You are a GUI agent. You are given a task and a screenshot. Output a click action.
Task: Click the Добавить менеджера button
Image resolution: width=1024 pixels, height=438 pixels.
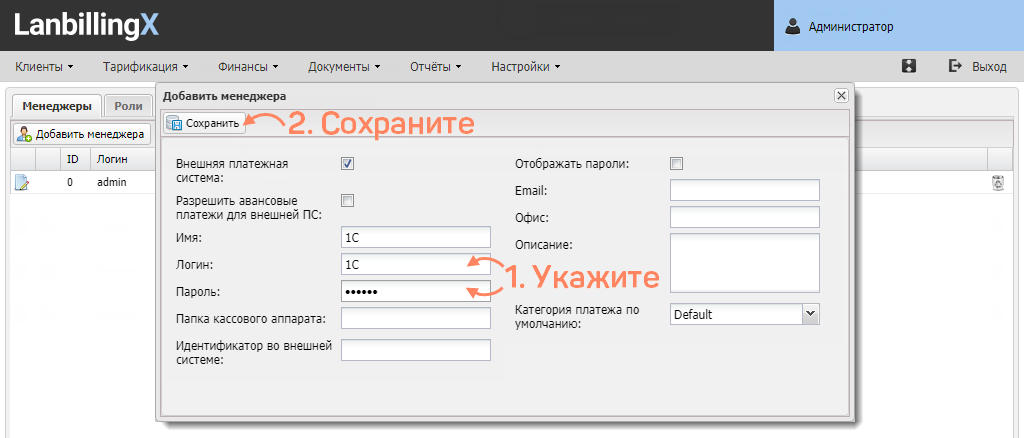click(x=81, y=133)
